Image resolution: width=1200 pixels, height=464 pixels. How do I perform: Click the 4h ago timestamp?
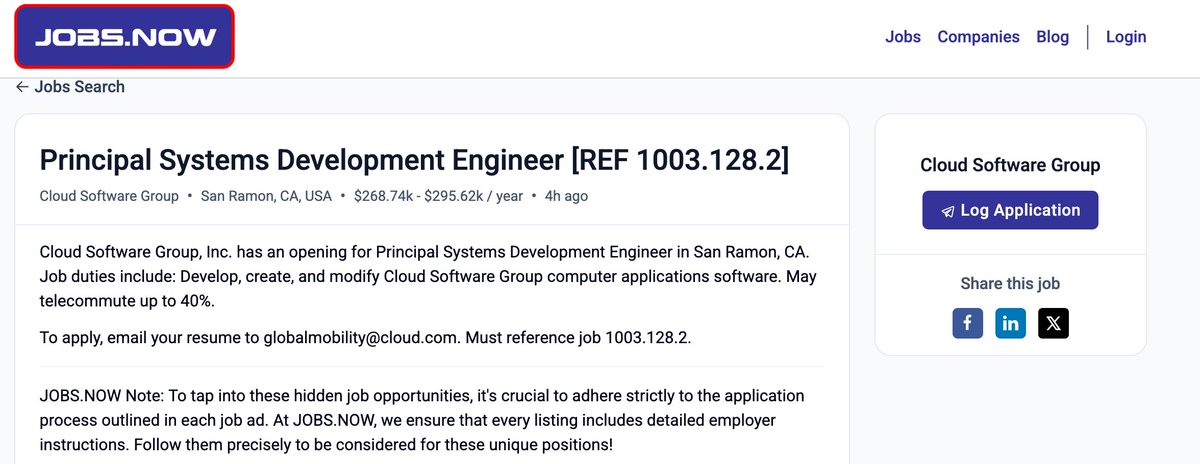click(x=566, y=196)
